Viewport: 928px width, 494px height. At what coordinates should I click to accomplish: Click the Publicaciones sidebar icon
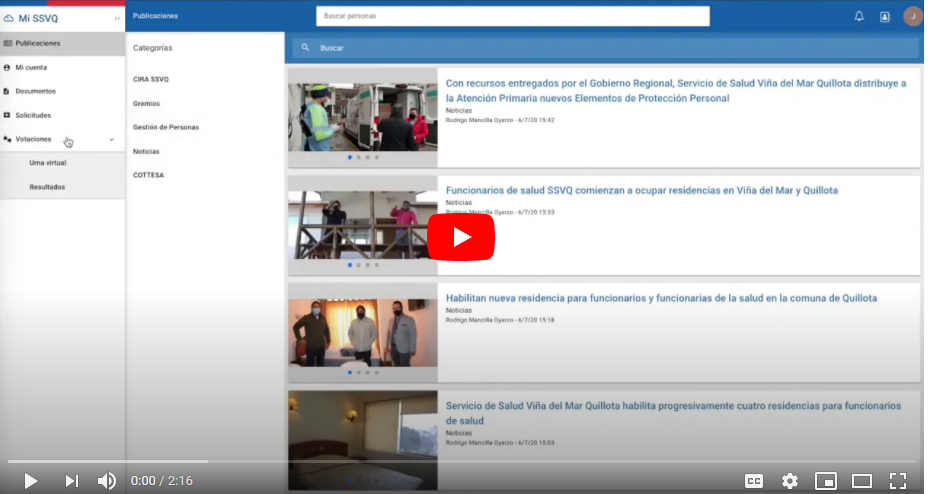(x=8, y=43)
